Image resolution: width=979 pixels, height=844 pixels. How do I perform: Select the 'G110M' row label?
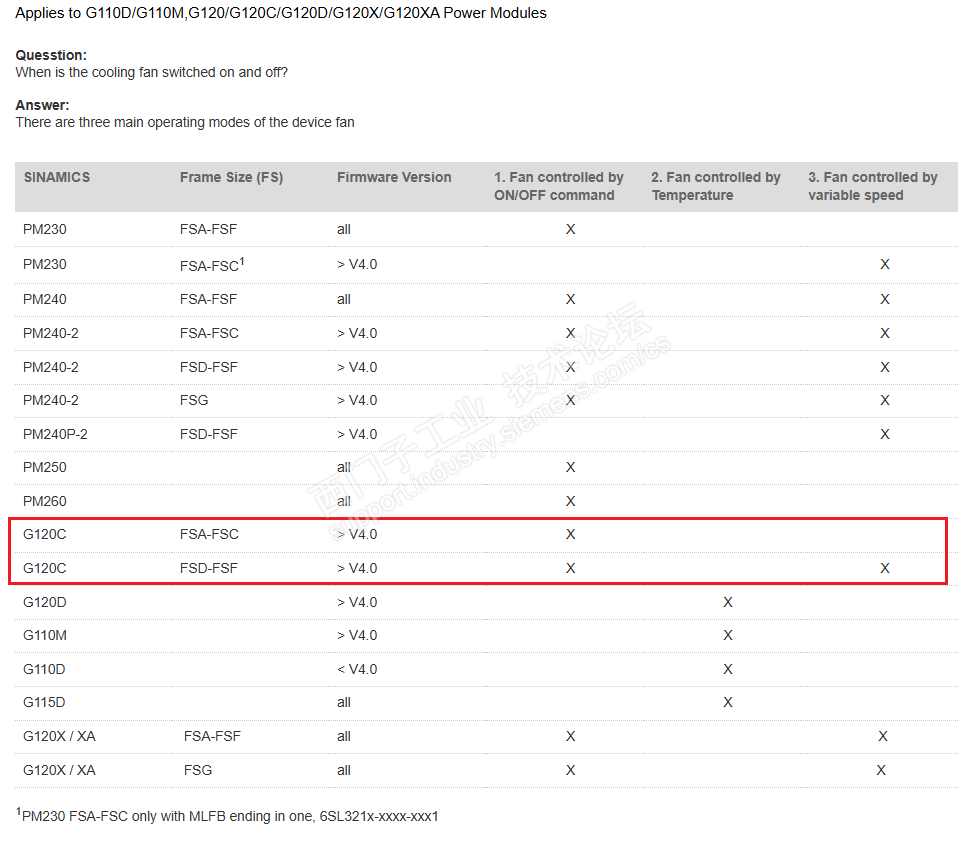click(45, 635)
